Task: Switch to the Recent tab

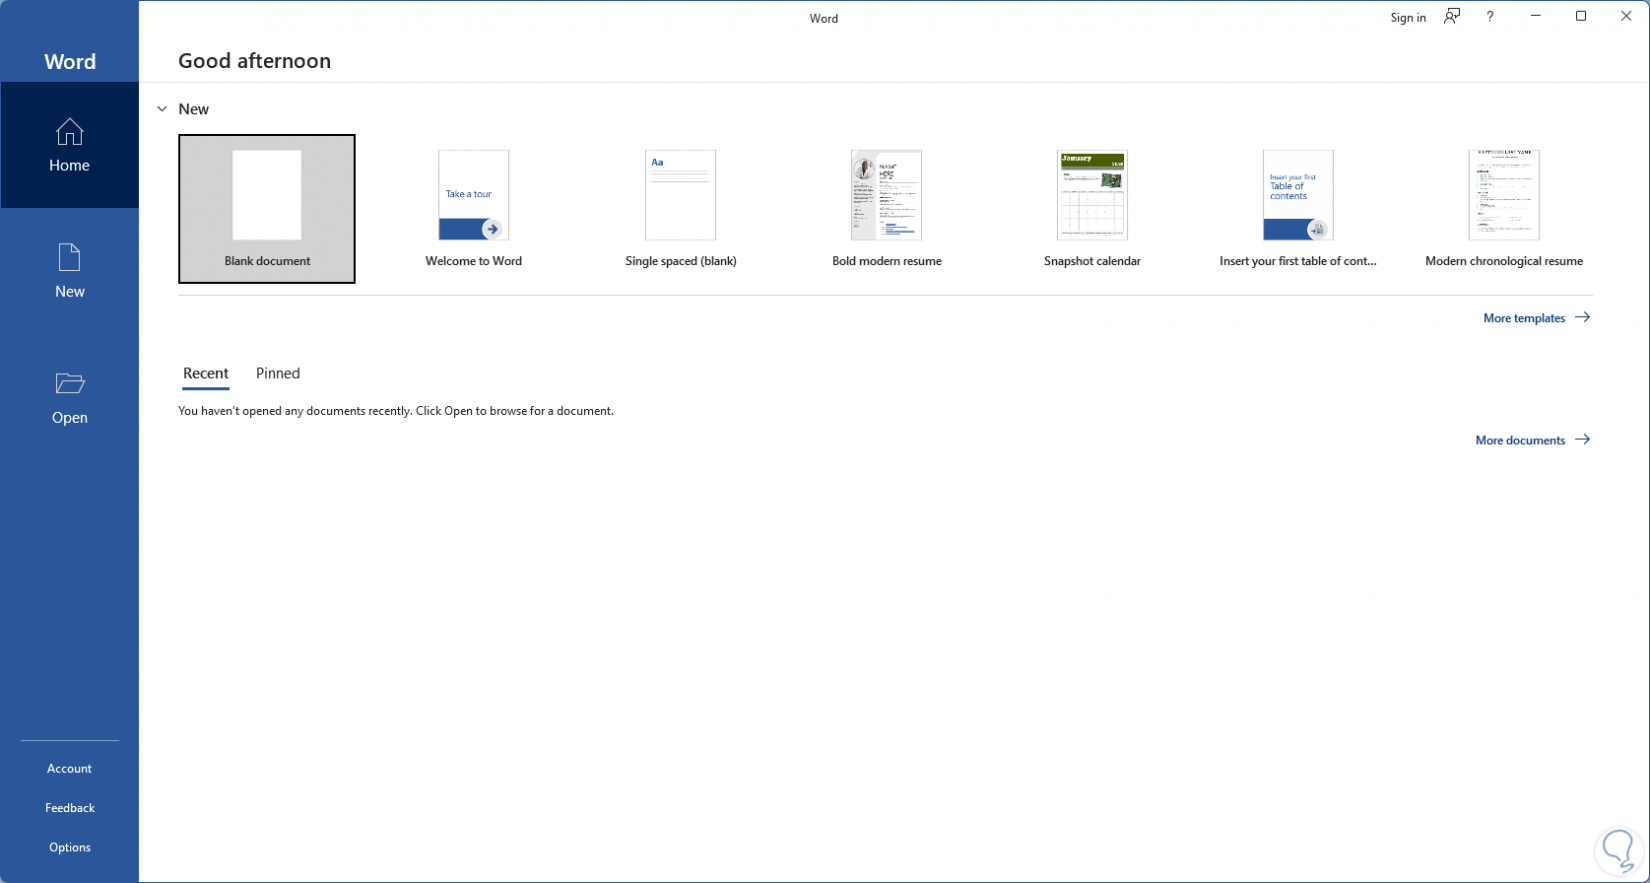Action: [206, 373]
